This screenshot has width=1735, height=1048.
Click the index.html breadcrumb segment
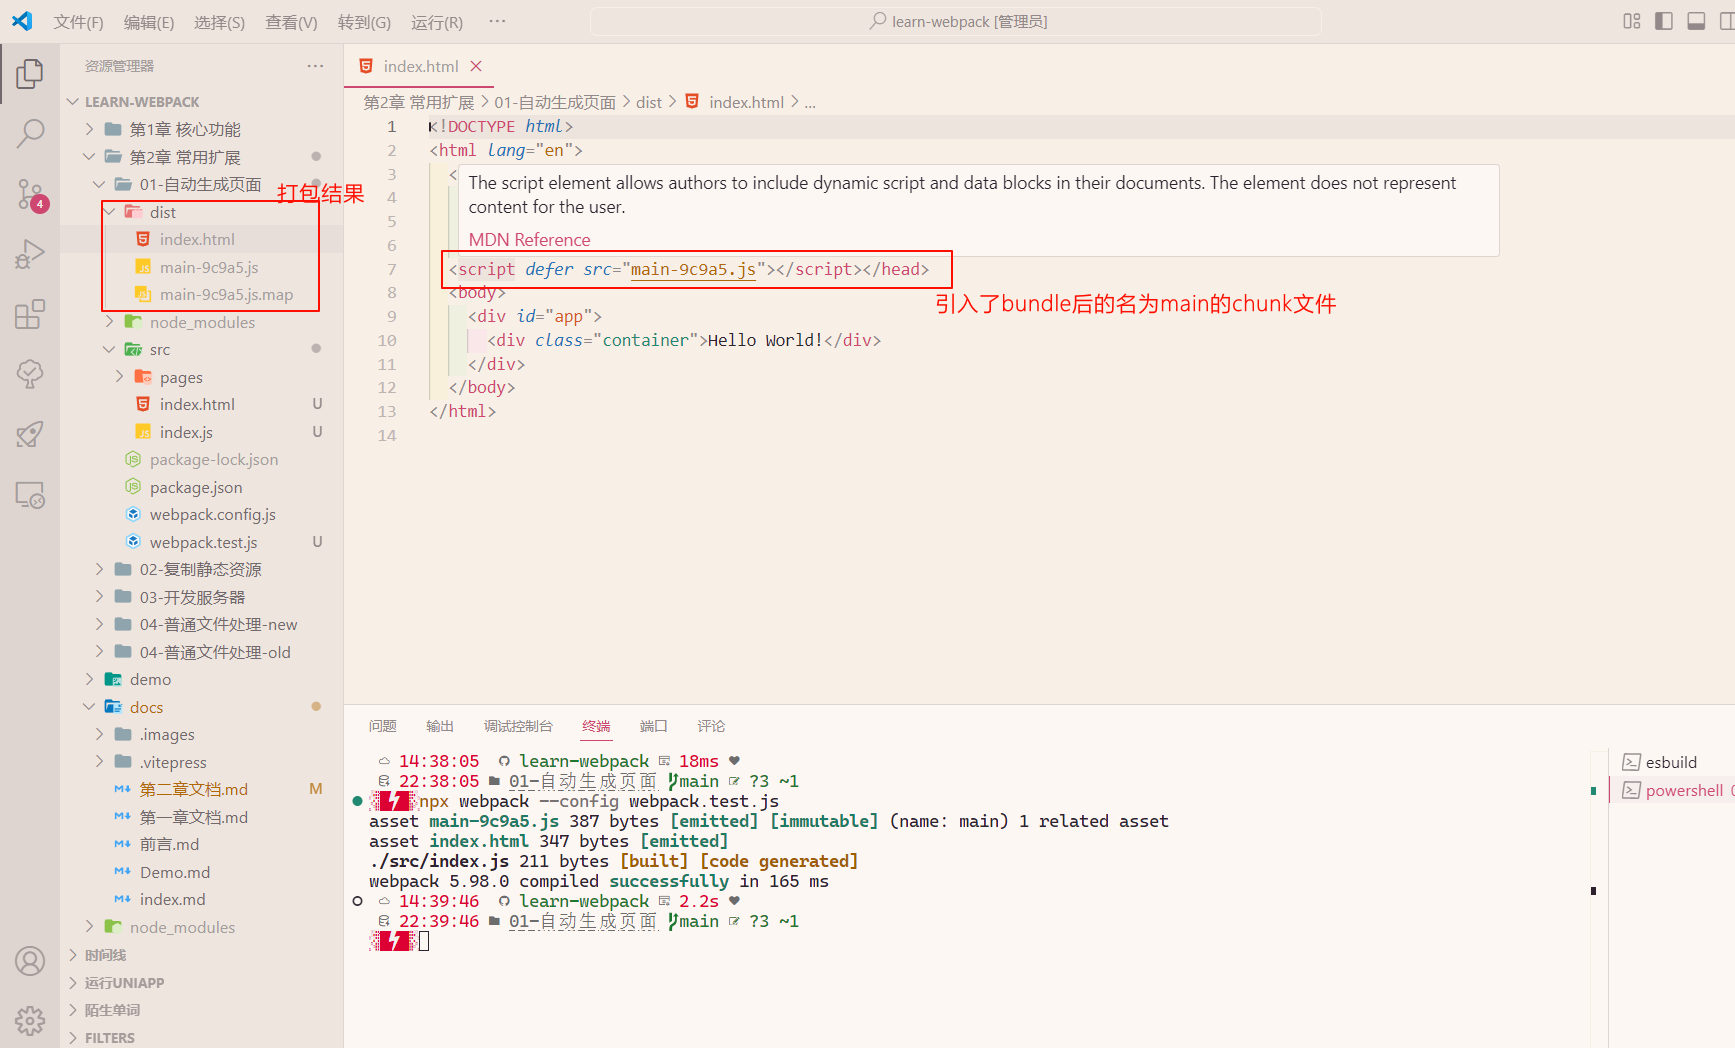[x=746, y=102]
